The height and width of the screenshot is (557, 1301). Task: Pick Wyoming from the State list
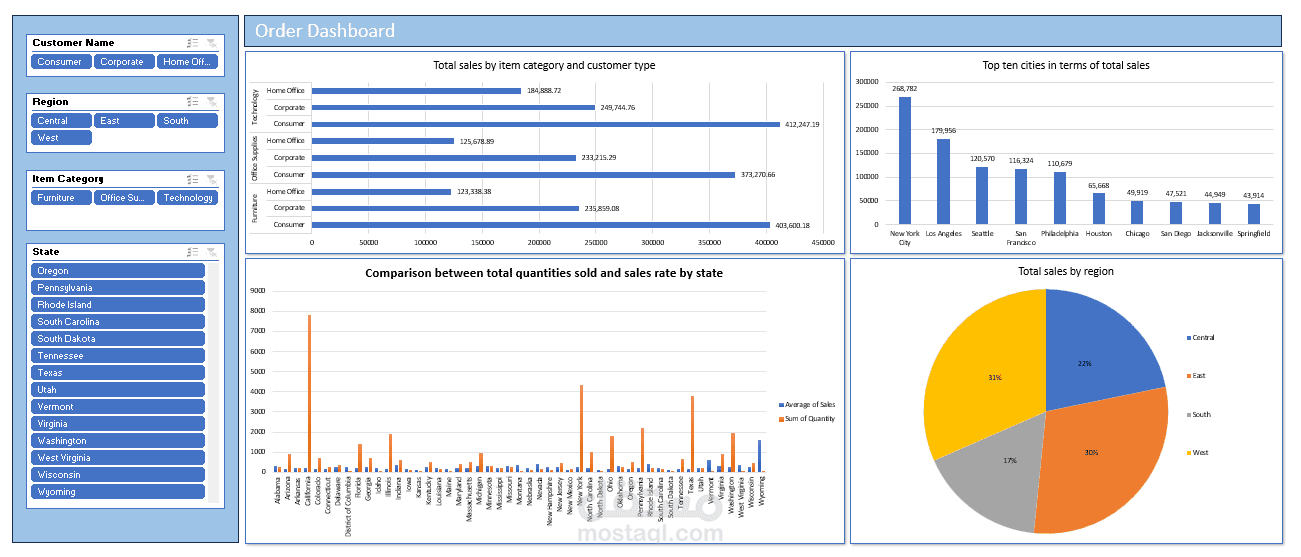[118, 492]
